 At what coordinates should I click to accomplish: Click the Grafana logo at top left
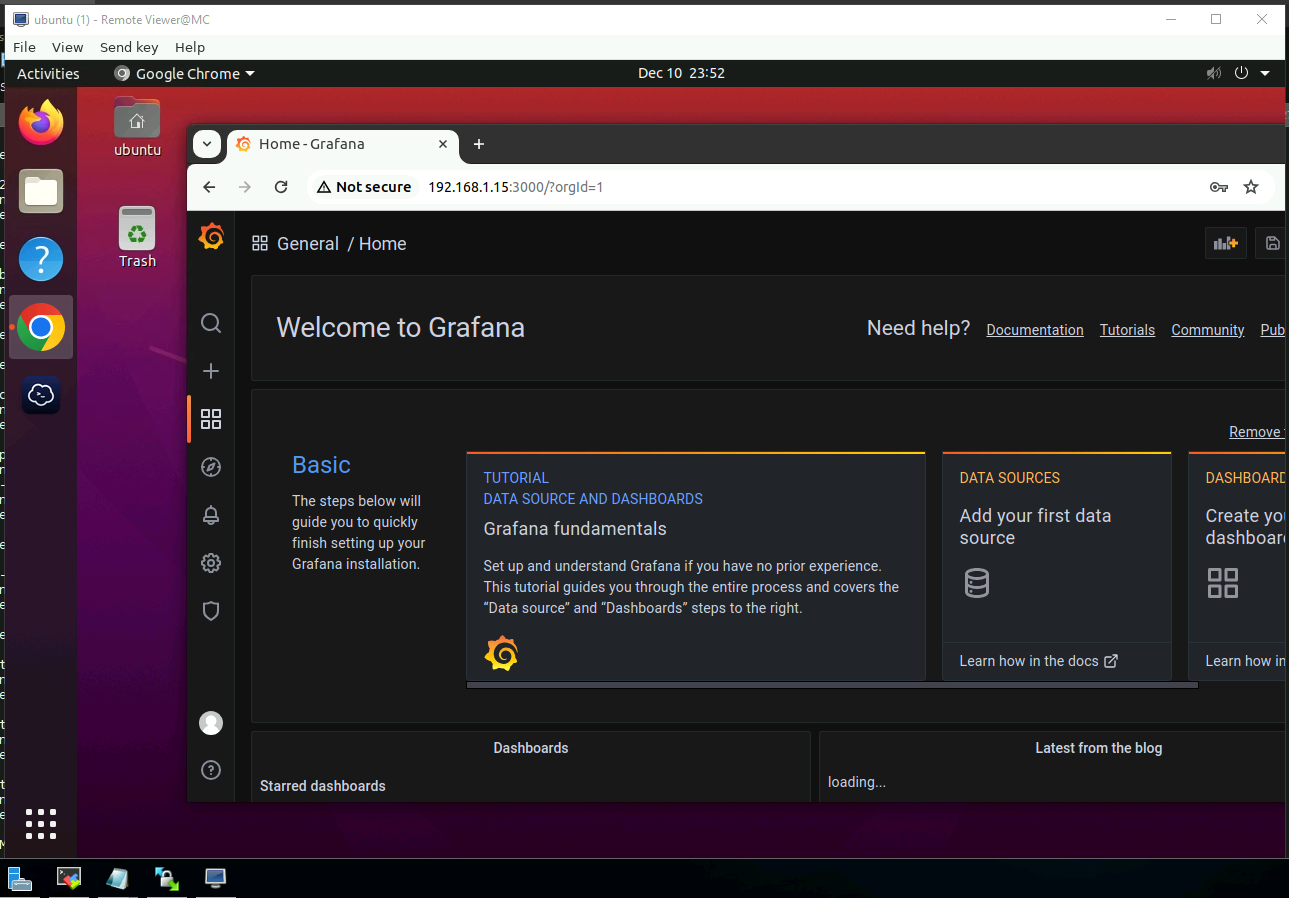[211, 237]
